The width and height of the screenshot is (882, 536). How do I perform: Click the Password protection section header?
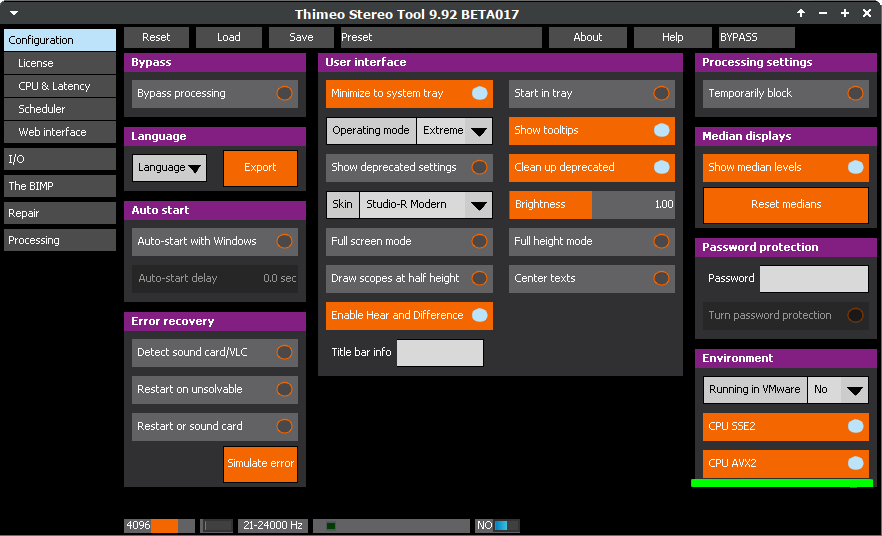click(x=786, y=247)
